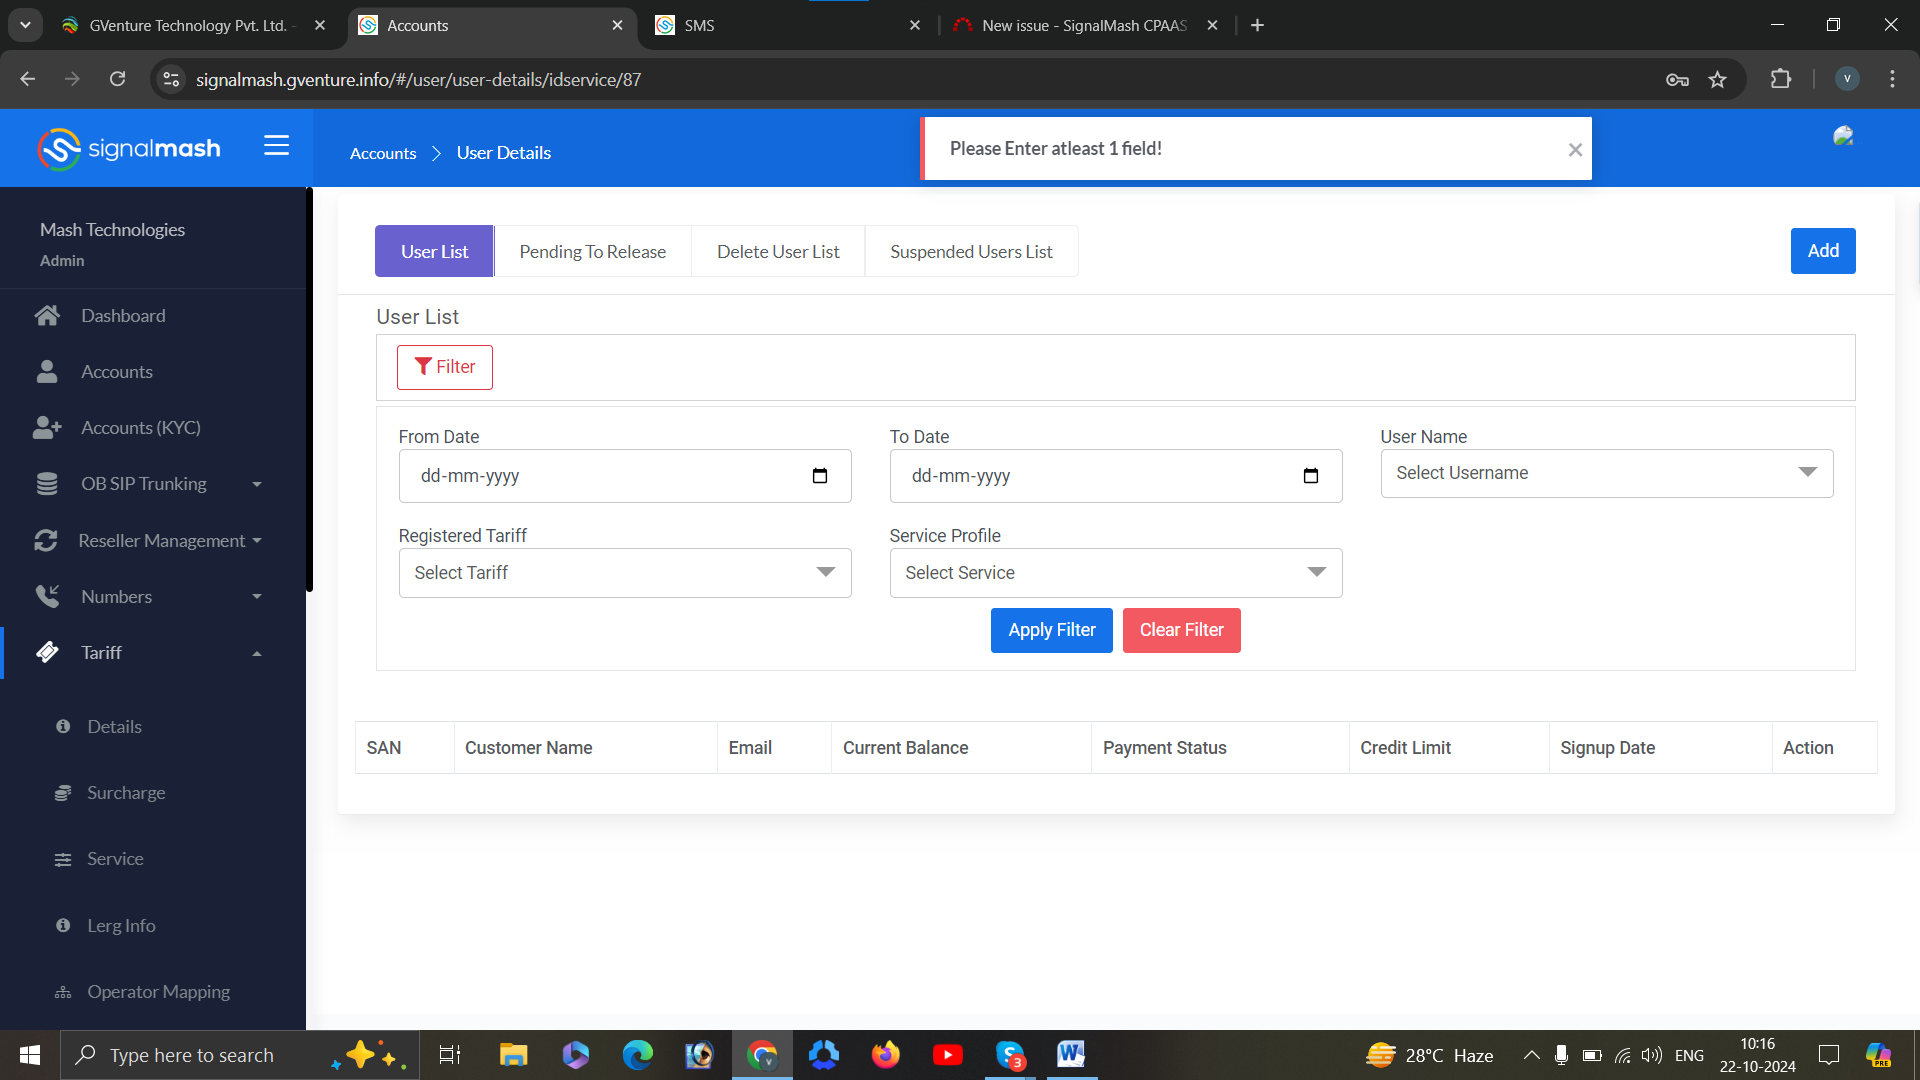
Task: Open Dashboard via the home icon
Action: (x=47, y=316)
